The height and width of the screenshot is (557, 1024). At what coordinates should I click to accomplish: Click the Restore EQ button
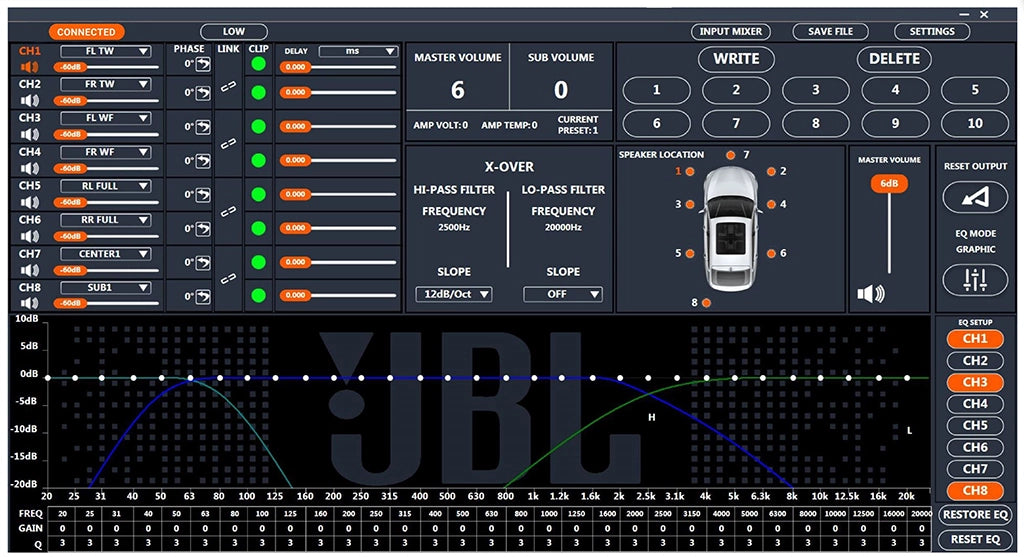(x=975, y=515)
